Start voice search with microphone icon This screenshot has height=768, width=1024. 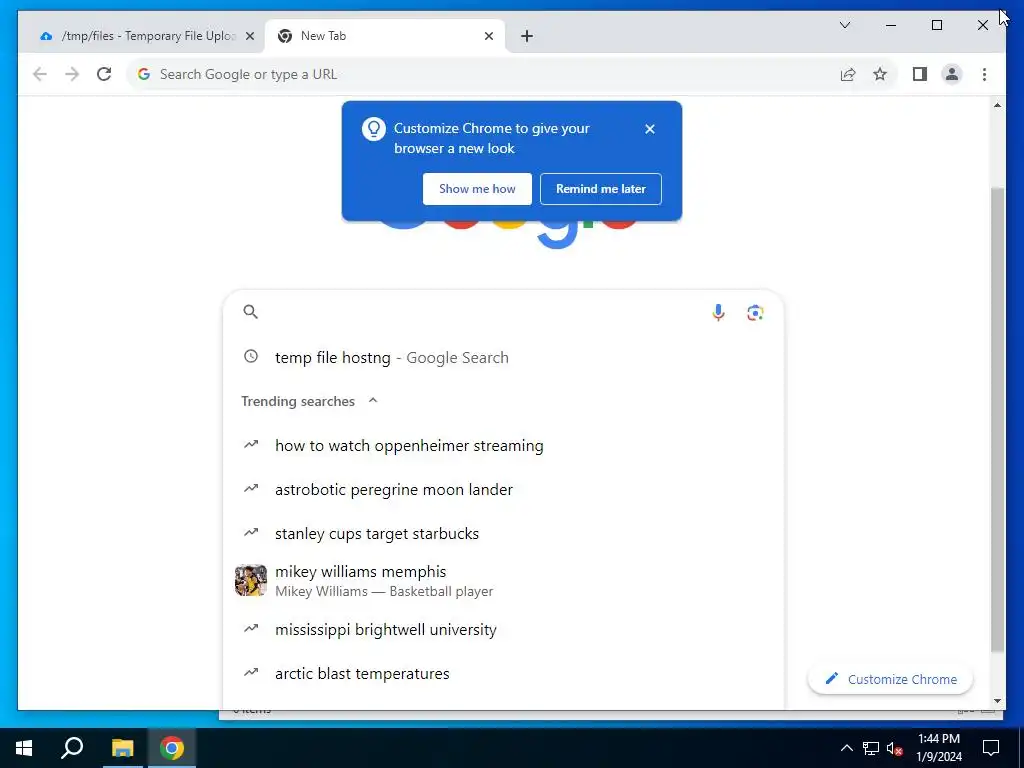coord(718,312)
